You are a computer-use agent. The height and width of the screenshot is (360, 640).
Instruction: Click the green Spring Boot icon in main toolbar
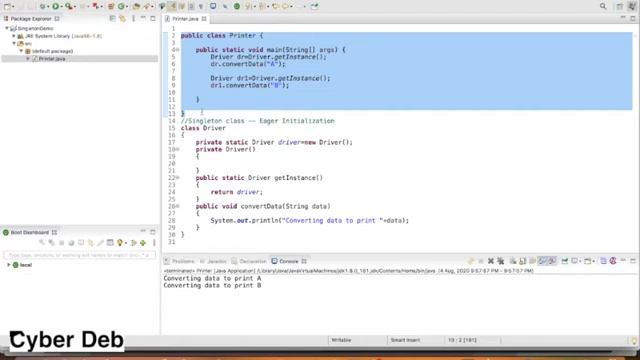[x=237, y=6]
